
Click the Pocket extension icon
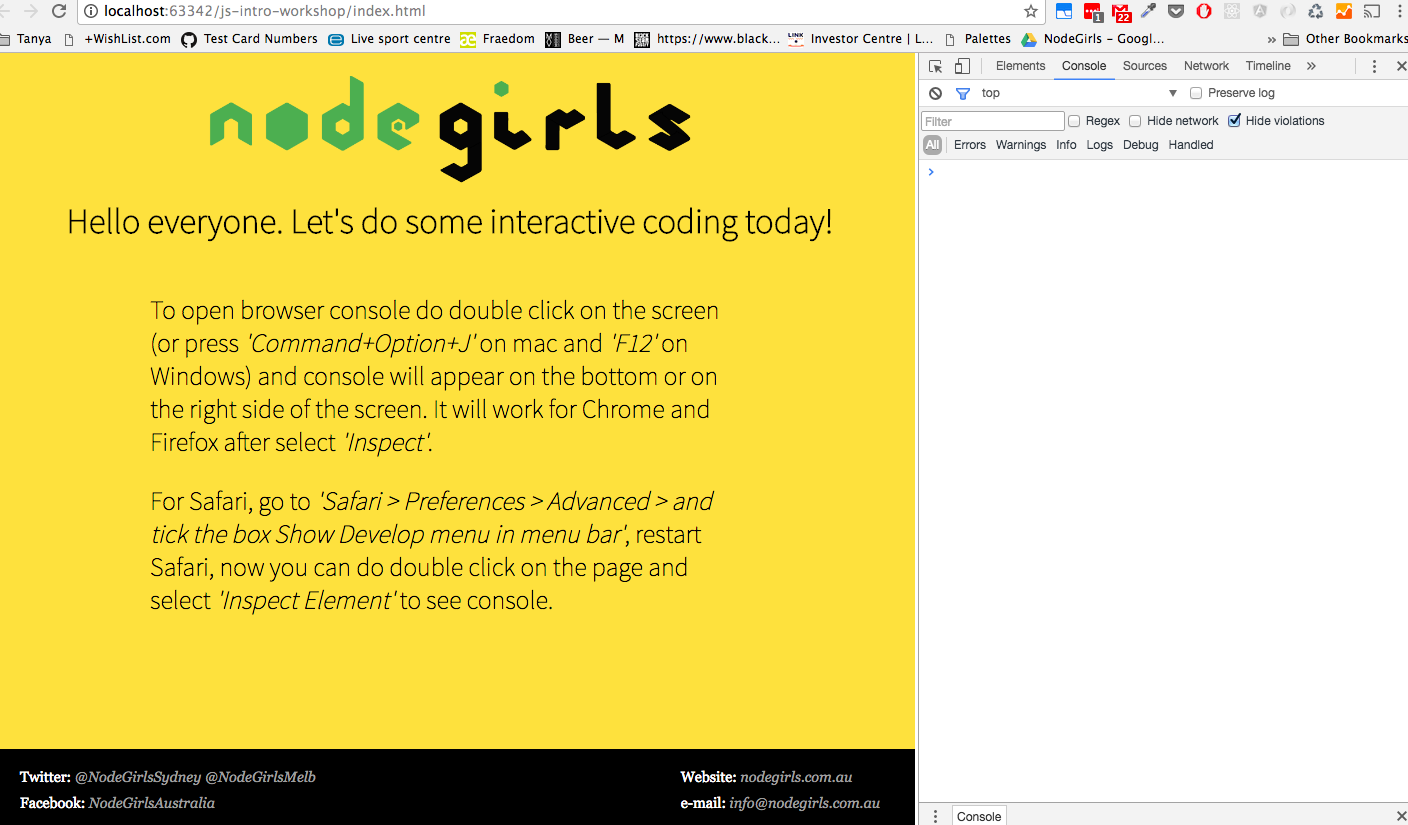pyautogui.click(x=1177, y=11)
